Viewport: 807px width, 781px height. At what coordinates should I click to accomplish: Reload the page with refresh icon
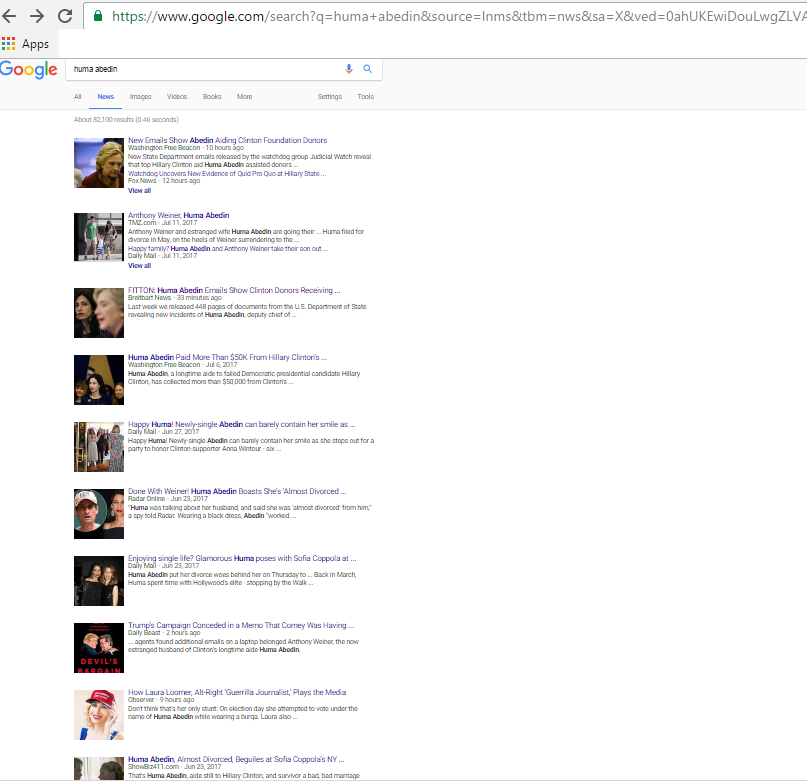click(x=65, y=16)
